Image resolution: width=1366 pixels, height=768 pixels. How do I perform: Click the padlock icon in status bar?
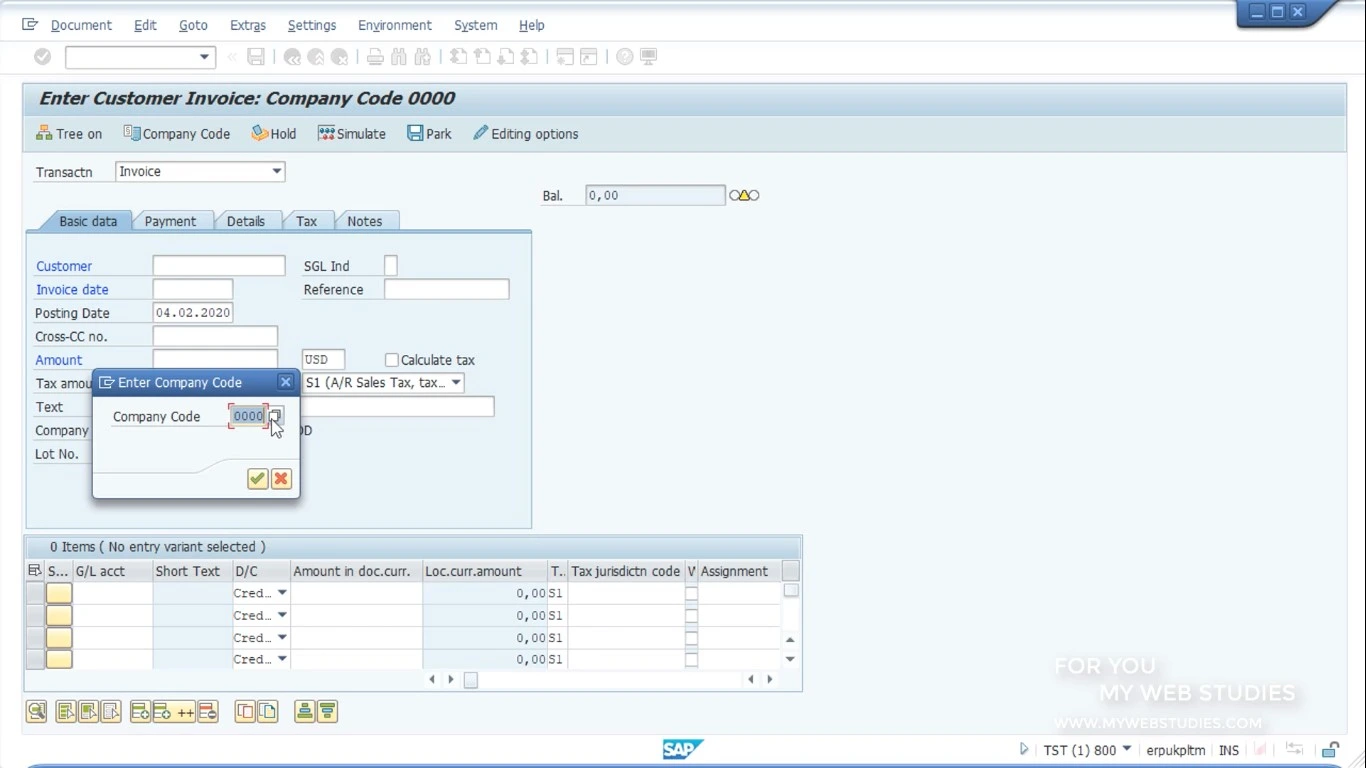pyautogui.click(x=1330, y=749)
